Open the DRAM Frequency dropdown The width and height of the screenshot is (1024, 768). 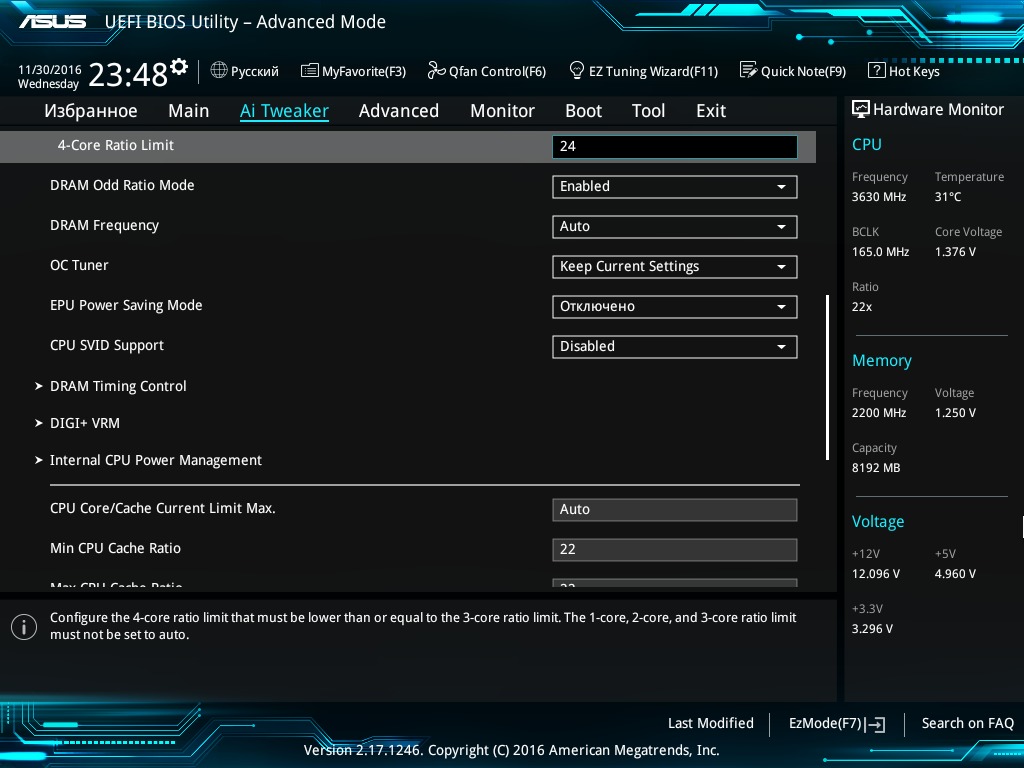pyautogui.click(x=675, y=227)
